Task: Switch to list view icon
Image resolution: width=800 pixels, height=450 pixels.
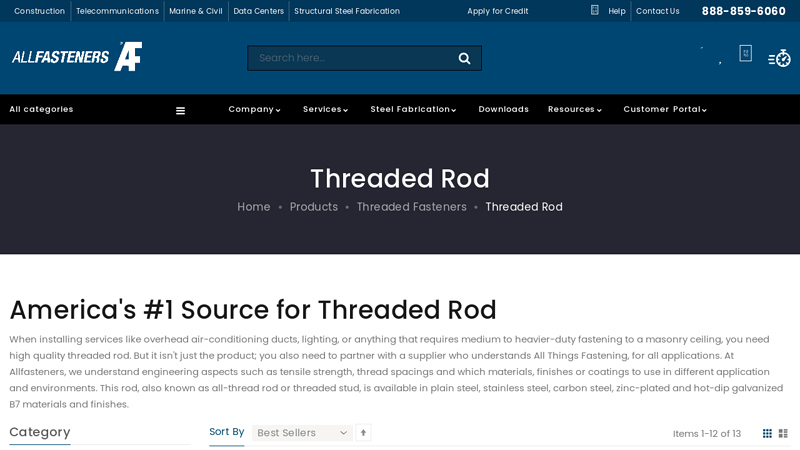Action: (783, 434)
